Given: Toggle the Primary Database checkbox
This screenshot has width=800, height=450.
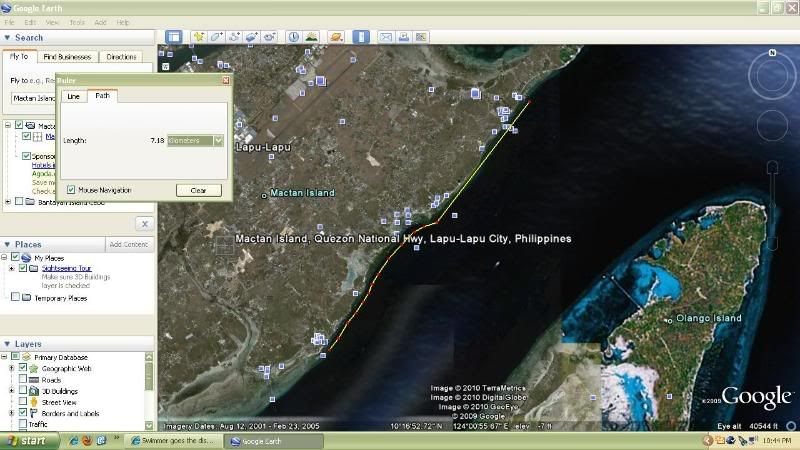Looking at the screenshot, I should pos(15,356).
